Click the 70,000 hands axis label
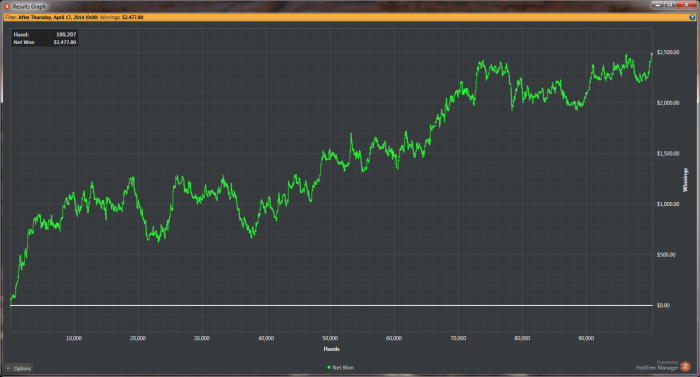The height and width of the screenshot is (377, 700). [458, 338]
